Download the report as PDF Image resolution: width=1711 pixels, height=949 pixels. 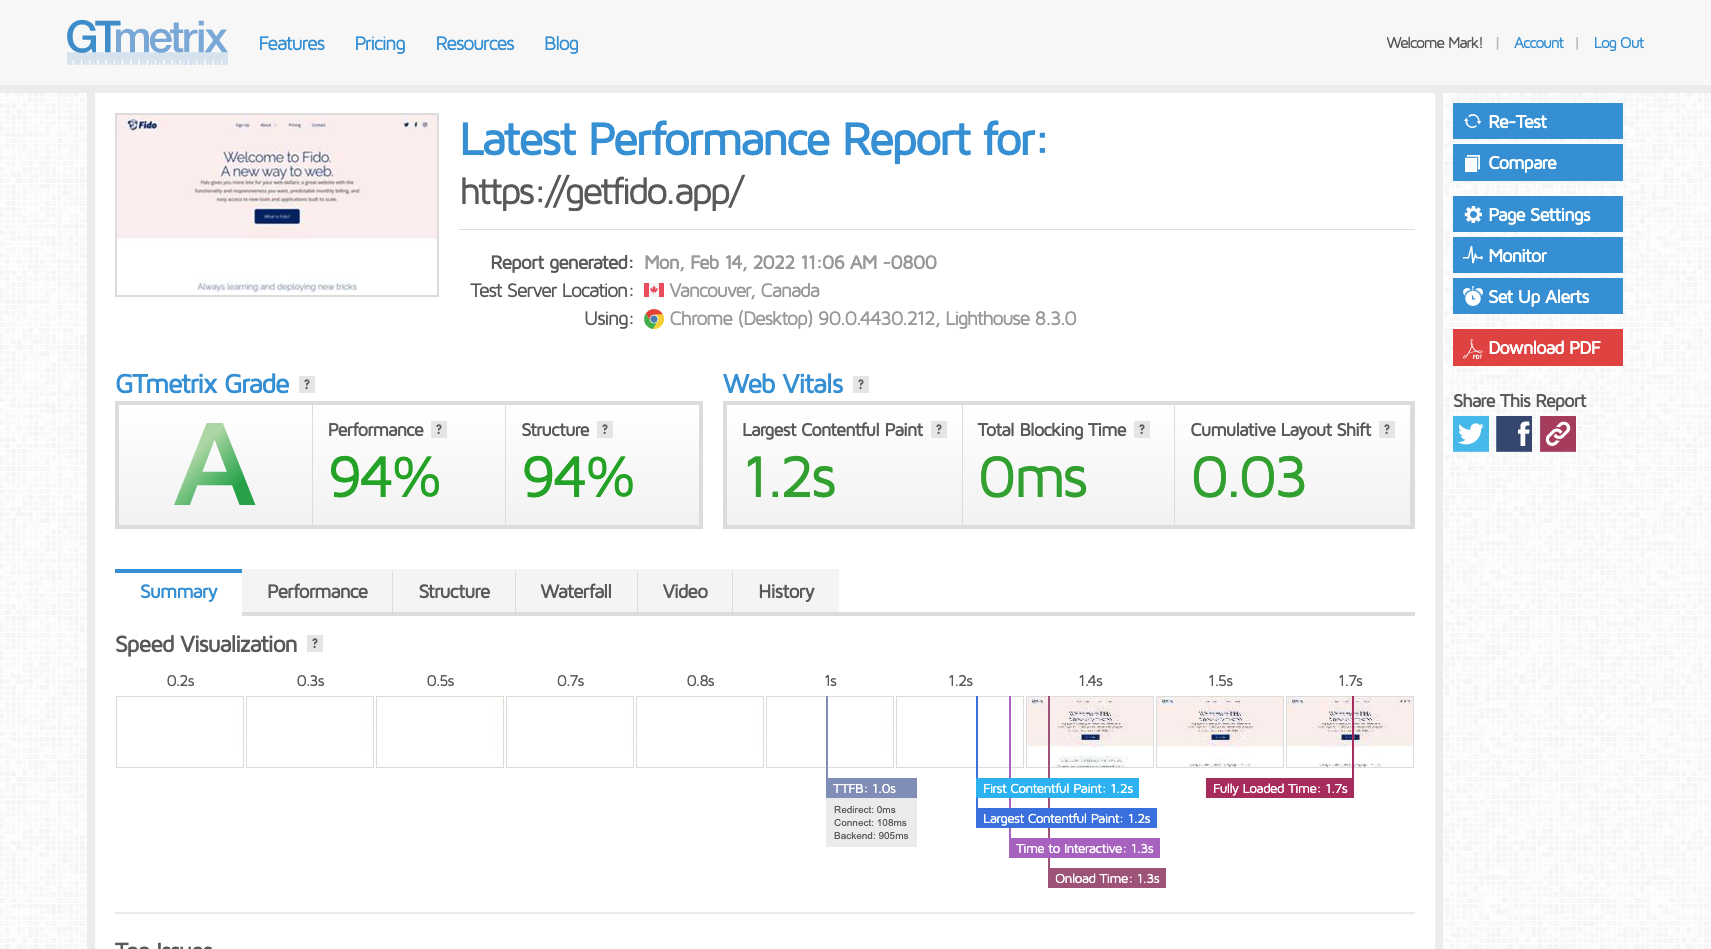1538,348
